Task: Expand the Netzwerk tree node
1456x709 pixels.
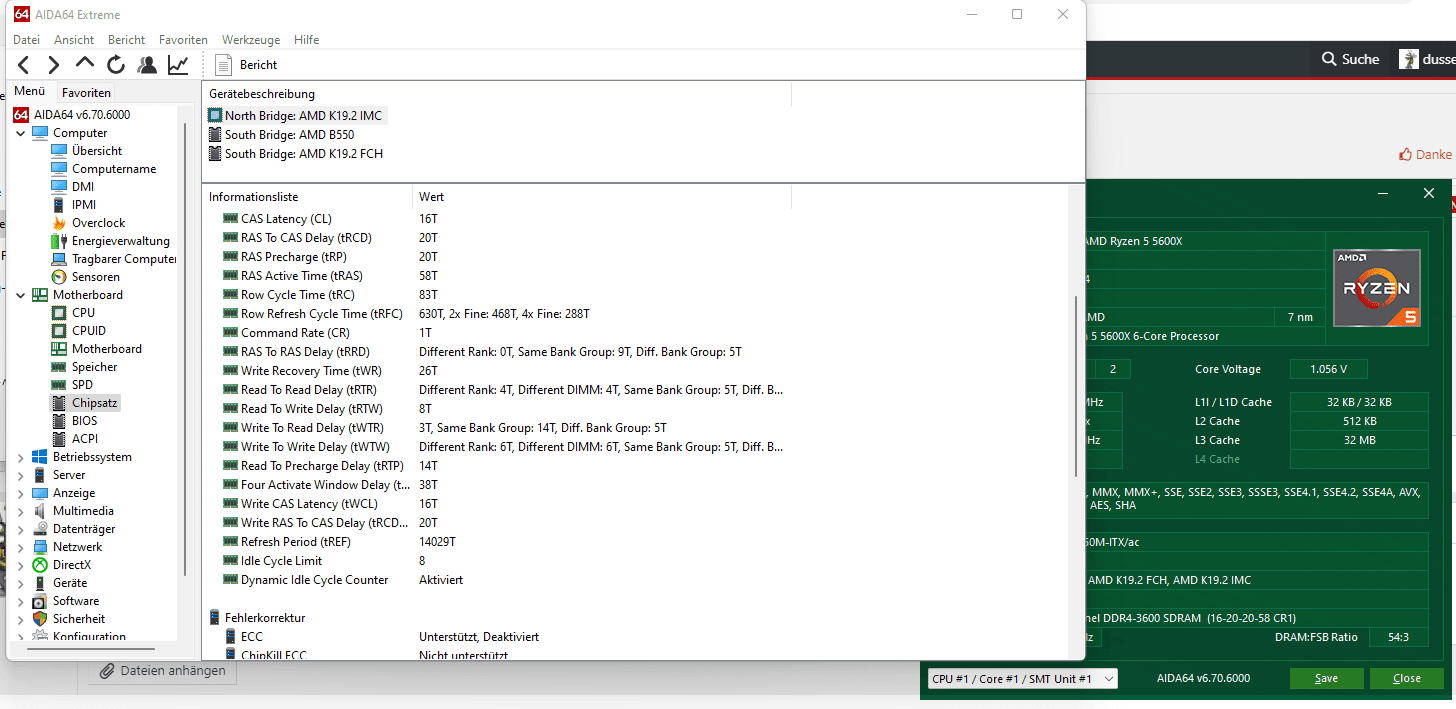Action: click(21, 547)
